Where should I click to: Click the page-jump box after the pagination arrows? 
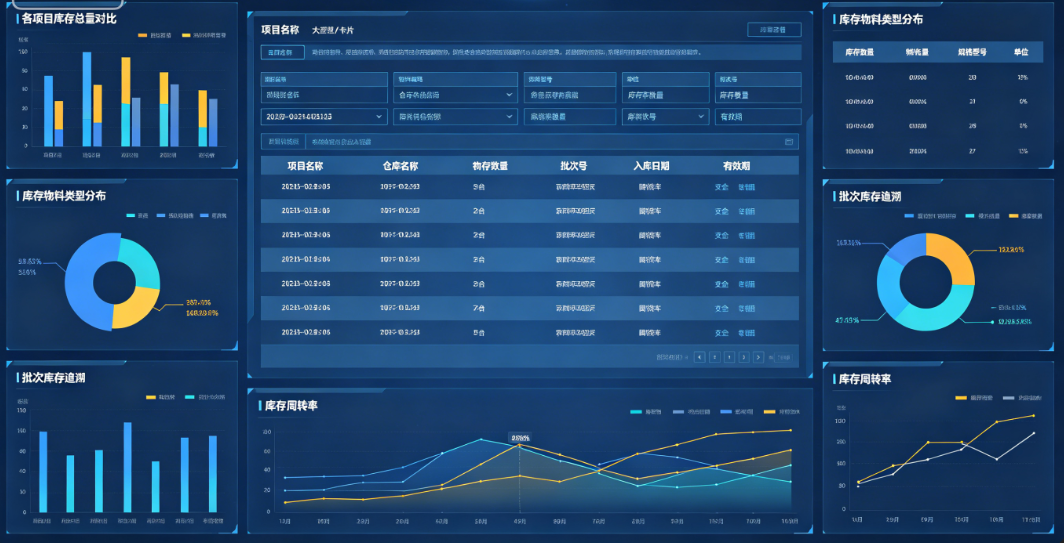tap(782, 357)
